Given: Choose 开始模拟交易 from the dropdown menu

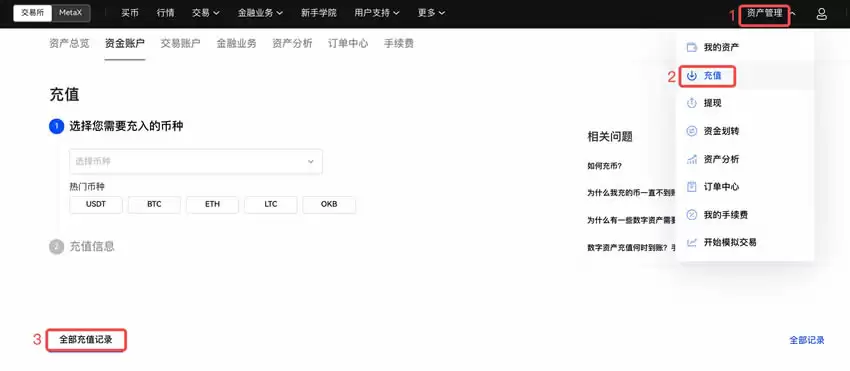Looking at the screenshot, I should 745,242.
